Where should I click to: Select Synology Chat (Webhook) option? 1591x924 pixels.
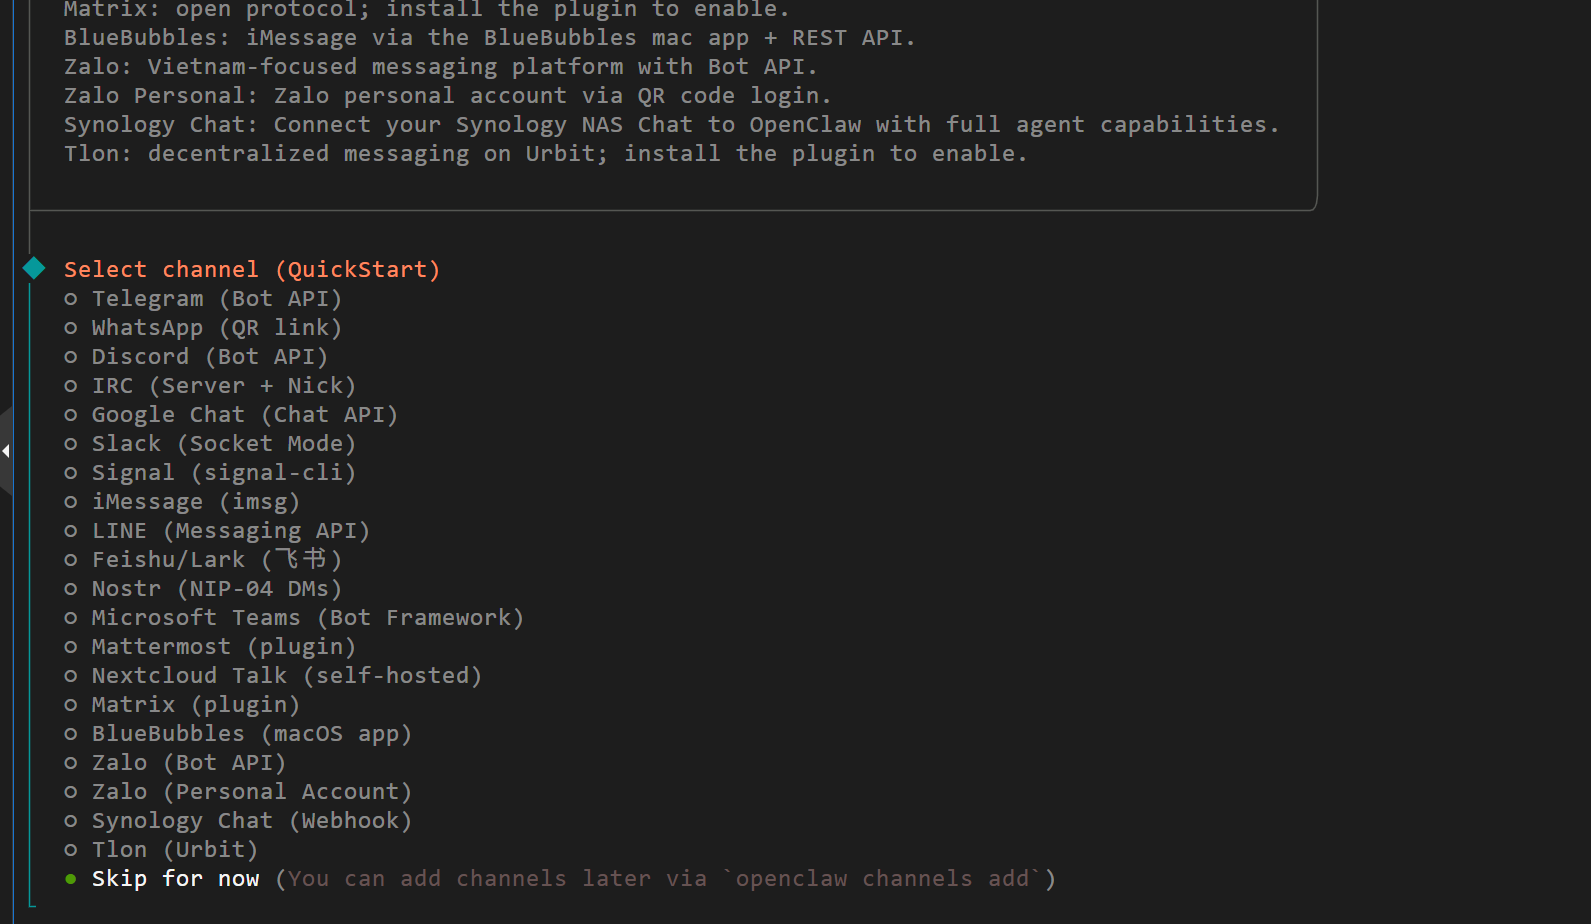point(251,821)
